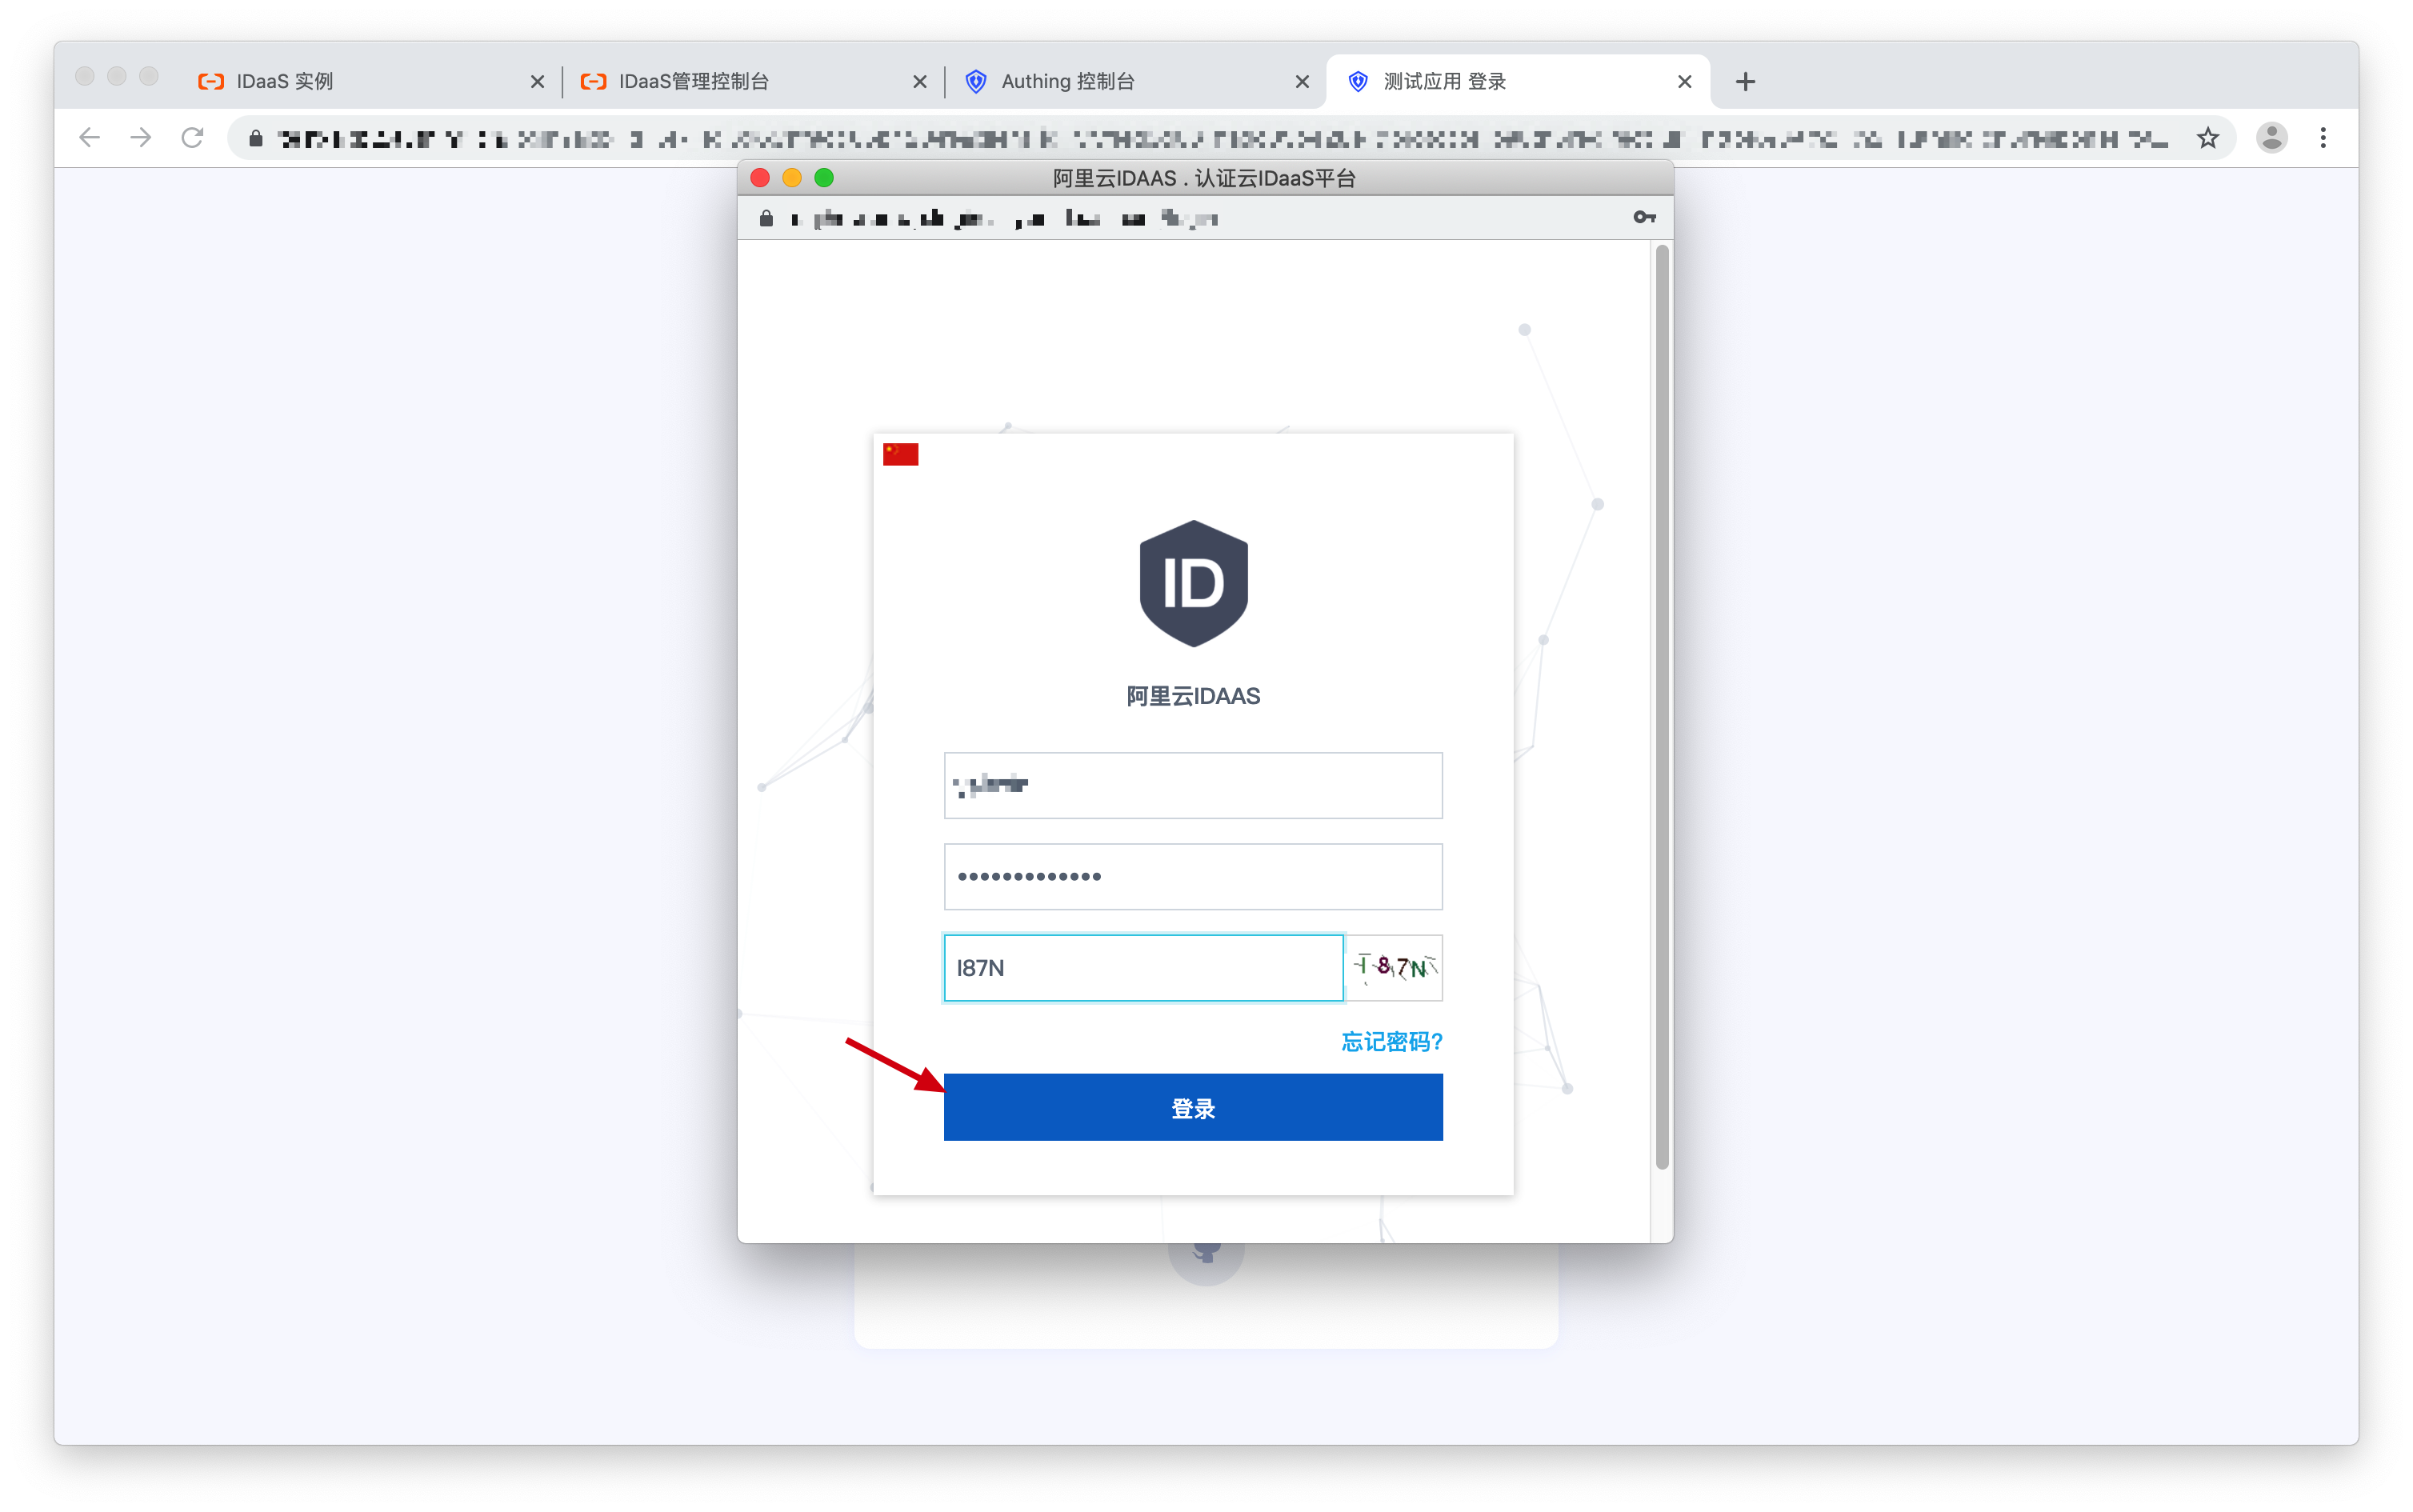Open the Chrome three-dot menu
The height and width of the screenshot is (1512, 2413).
[x=2323, y=138]
